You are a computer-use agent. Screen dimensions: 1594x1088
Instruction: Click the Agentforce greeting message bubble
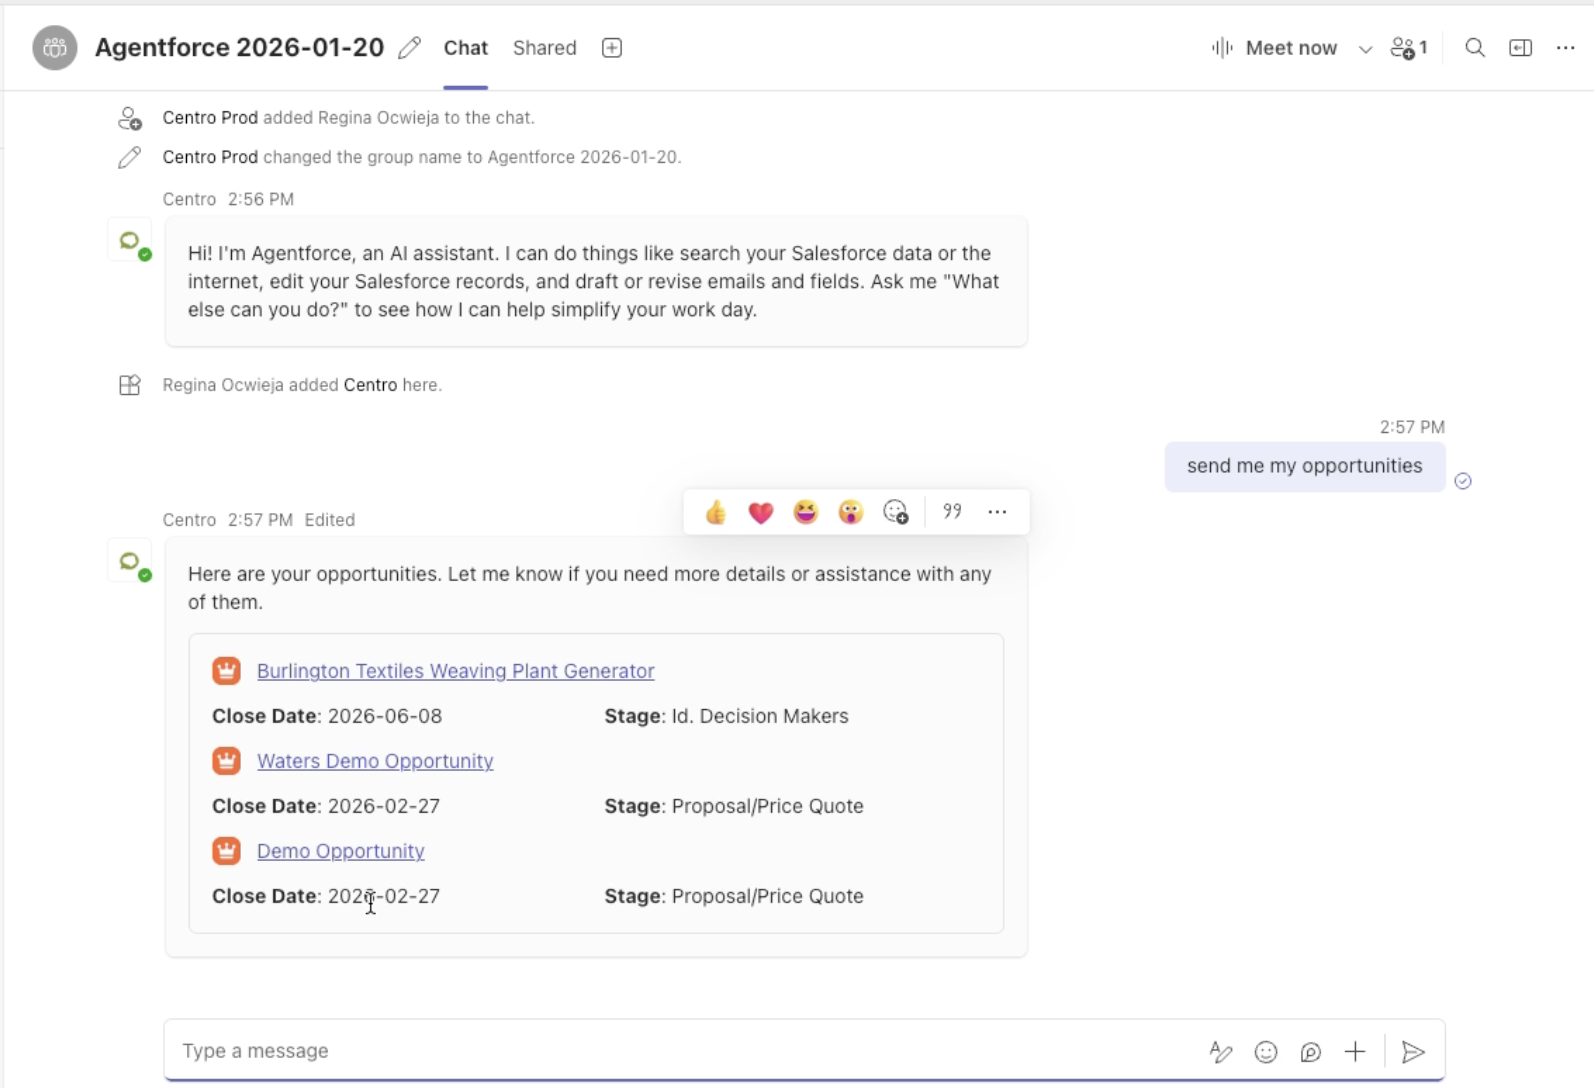click(x=596, y=281)
